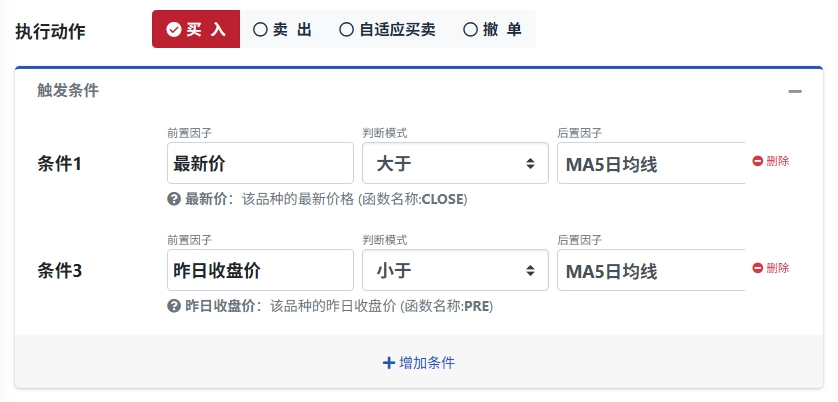The height and width of the screenshot is (402, 838).
Task: Collapse the 触发条件 panel with minus icon
Action: pos(795,91)
